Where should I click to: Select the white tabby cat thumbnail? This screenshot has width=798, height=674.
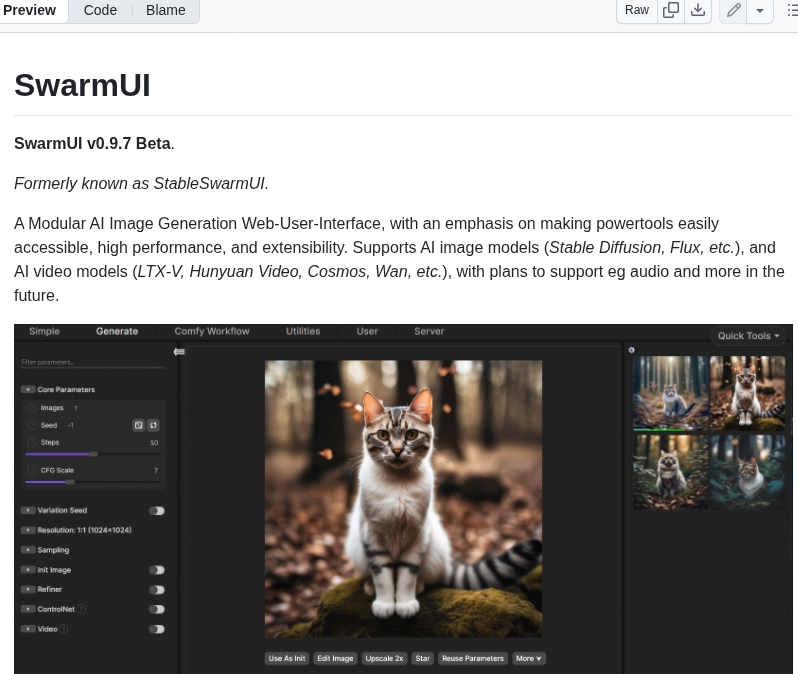(x=747, y=393)
